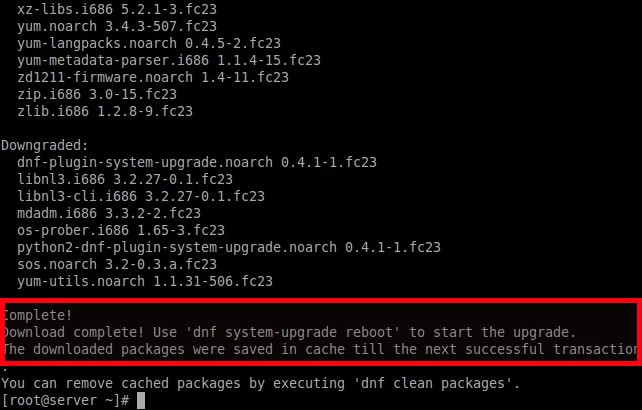Click the terminal cursor block after the prompt

[141, 401]
